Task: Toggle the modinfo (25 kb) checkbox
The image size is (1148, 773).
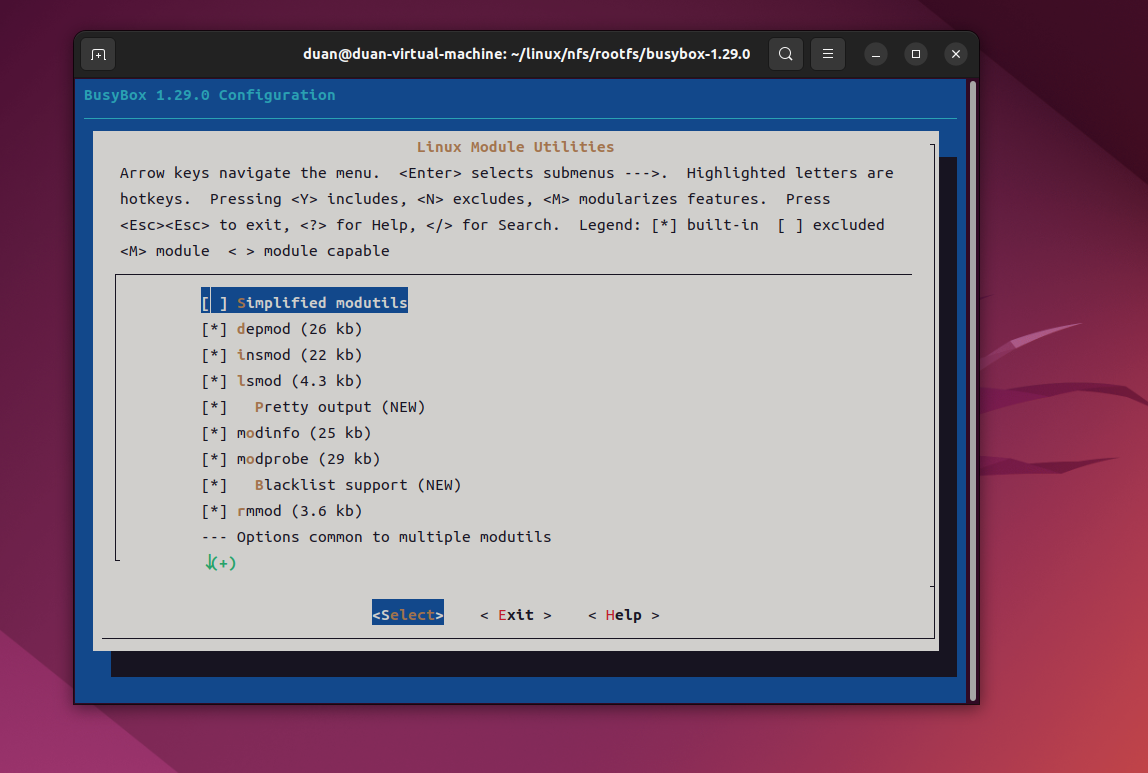Action: pos(215,433)
